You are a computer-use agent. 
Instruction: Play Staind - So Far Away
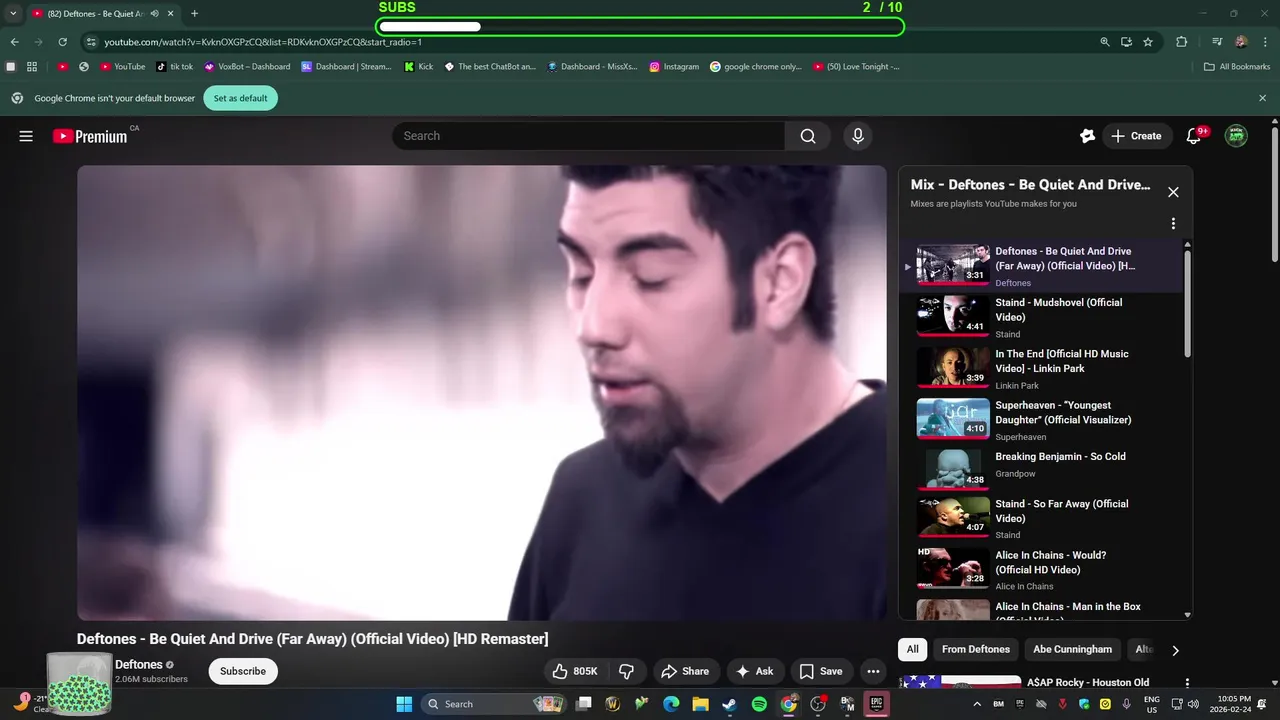pos(1040,518)
